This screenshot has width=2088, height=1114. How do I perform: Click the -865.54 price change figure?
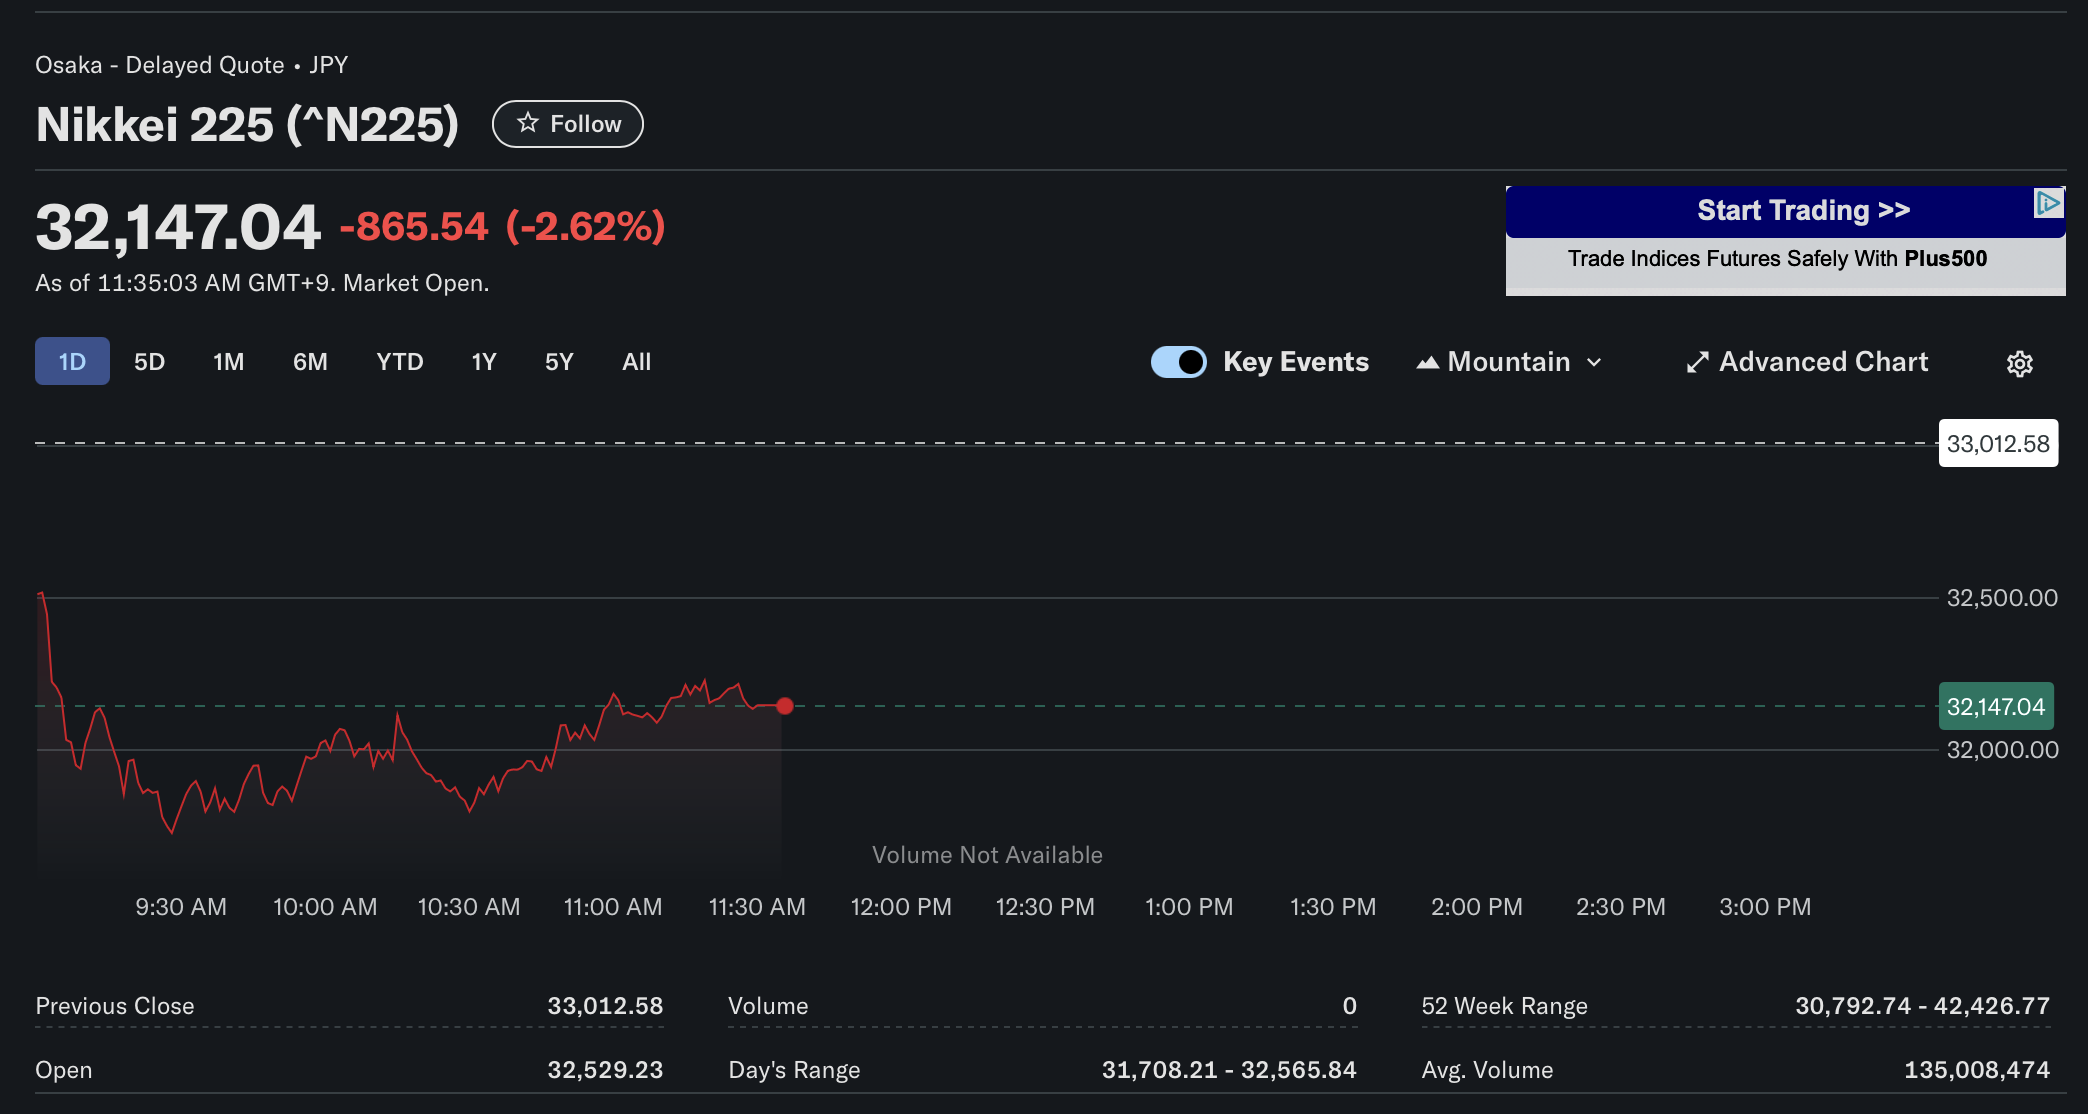[414, 226]
